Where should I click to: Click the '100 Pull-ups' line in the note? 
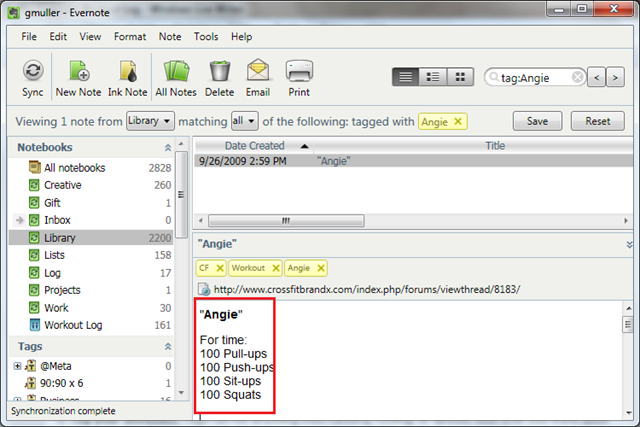pyautogui.click(x=233, y=354)
